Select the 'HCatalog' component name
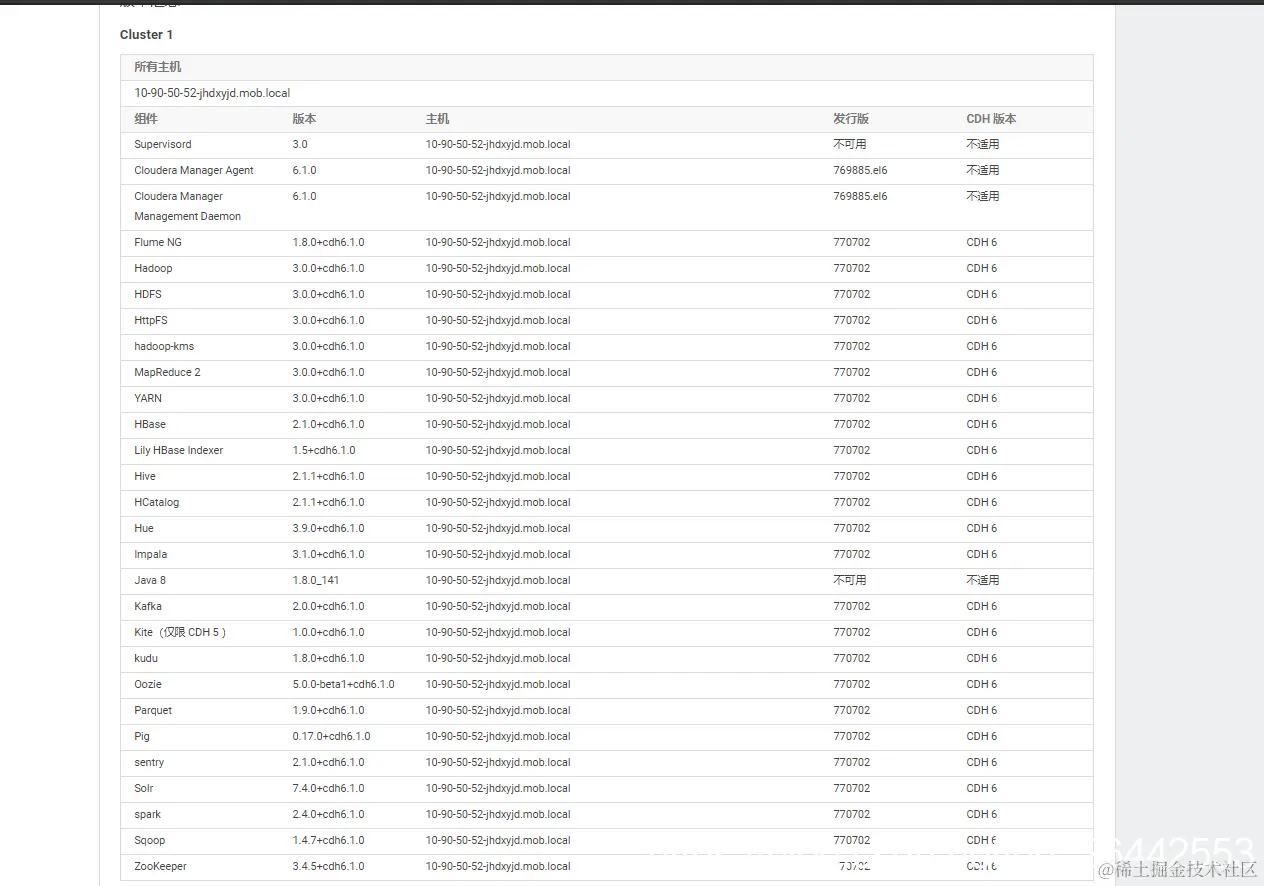Image resolution: width=1264 pixels, height=886 pixels. (x=157, y=503)
